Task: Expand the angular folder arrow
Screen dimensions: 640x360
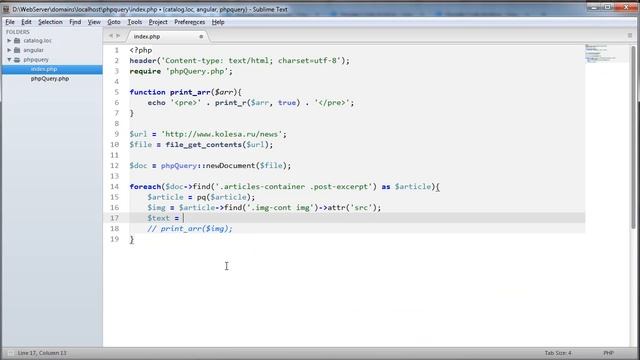Action: click(9, 50)
